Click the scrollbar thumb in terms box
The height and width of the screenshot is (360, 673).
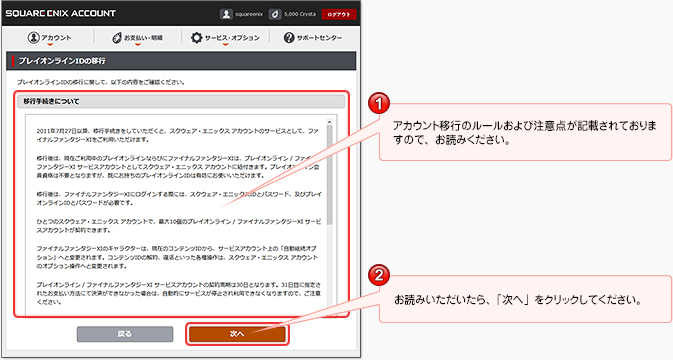click(330, 175)
